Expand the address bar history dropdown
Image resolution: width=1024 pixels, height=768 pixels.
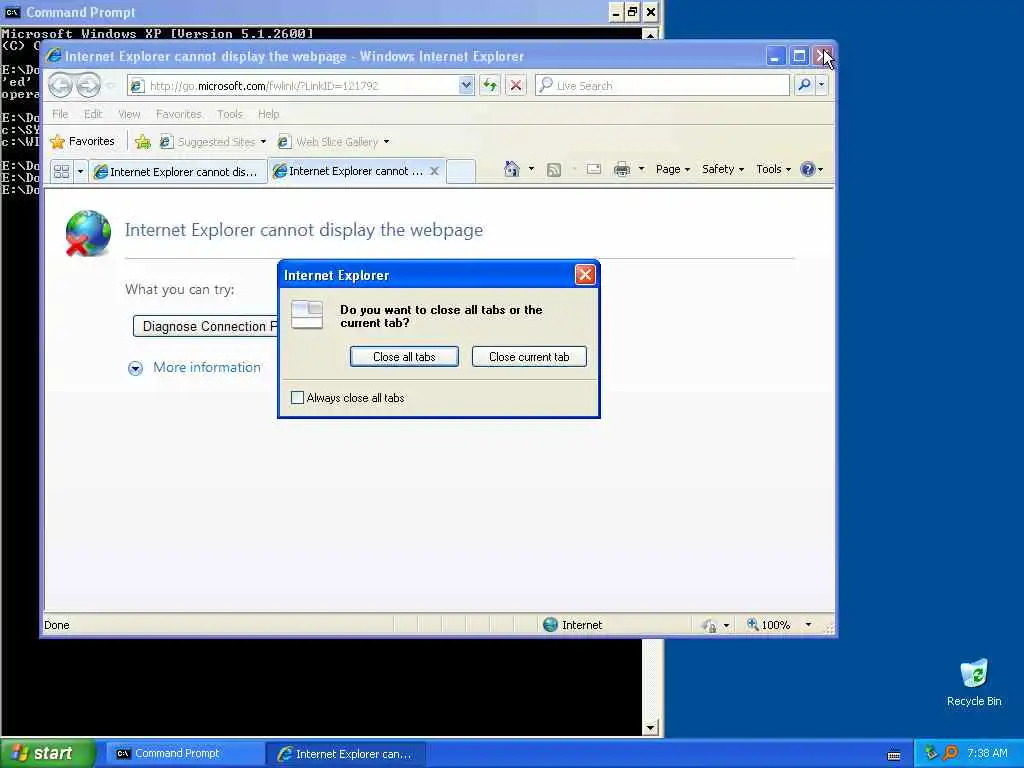(466, 85)
